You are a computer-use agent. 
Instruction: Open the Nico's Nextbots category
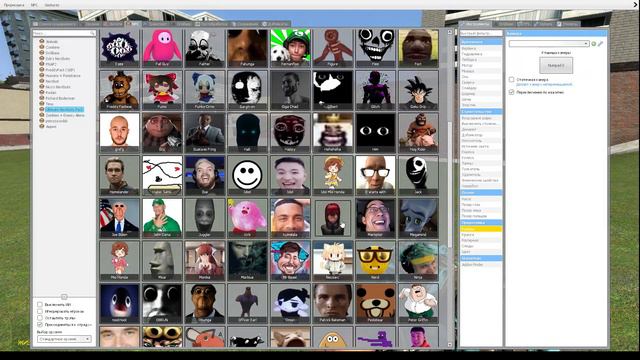click(x=58, y=87)
